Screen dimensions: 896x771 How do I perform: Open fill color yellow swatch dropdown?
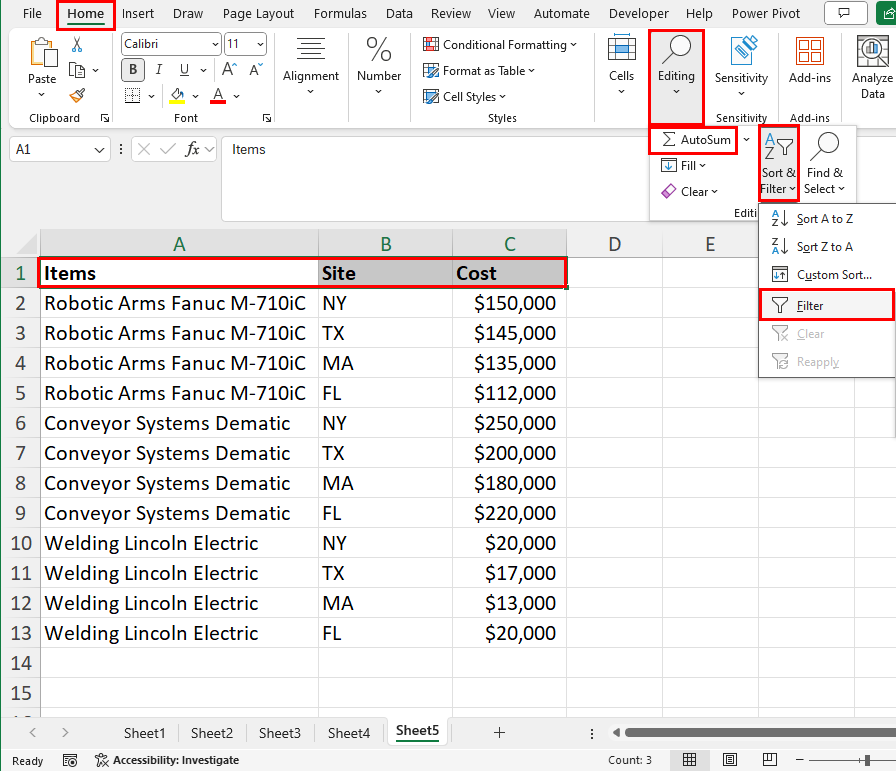click(196, 96)
